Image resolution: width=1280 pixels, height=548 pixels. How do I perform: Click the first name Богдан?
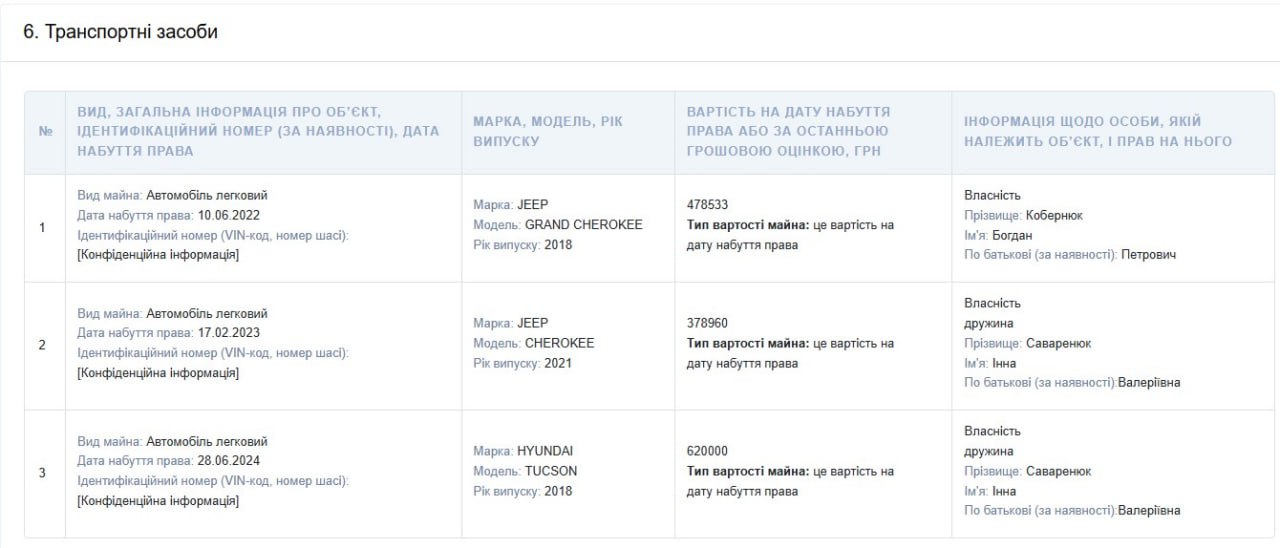[x=1014, y=235]
